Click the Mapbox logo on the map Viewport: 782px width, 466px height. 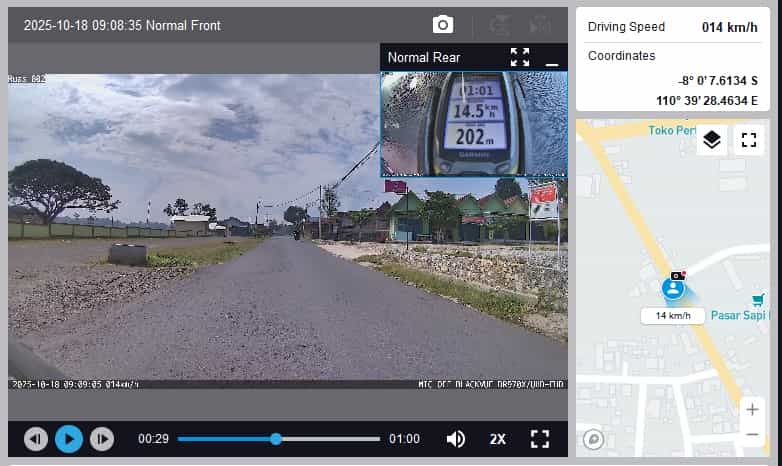[593, 438]
